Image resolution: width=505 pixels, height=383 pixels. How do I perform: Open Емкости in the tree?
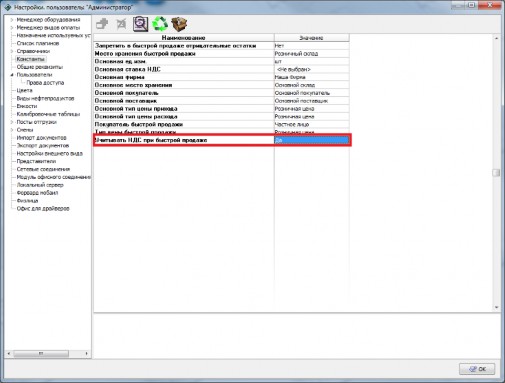click(x=27, y=106)
